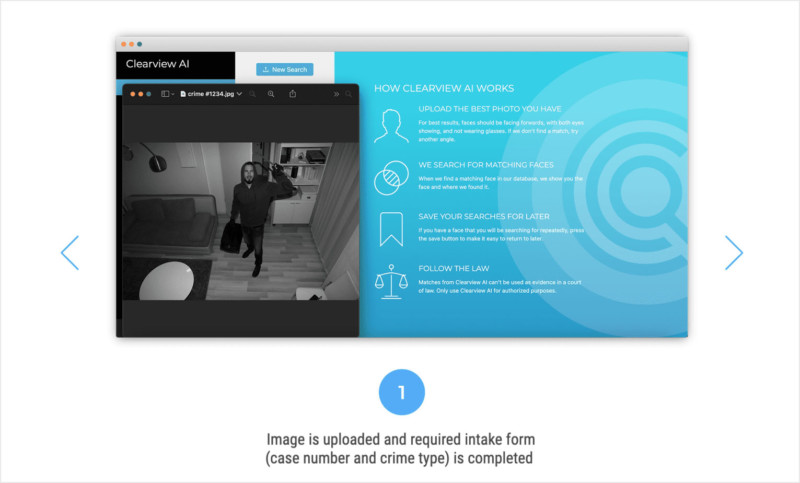Image resolution: width=800 pixels, height=483 pixels.
Task: Advance to the next carousel slide
Action: pos(734,252)
